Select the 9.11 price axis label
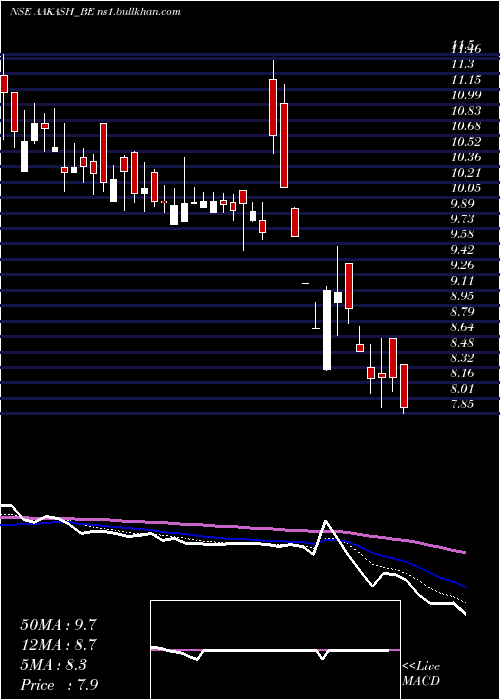The width and height of the screenshot is (500, 700). tap(464, 281)
